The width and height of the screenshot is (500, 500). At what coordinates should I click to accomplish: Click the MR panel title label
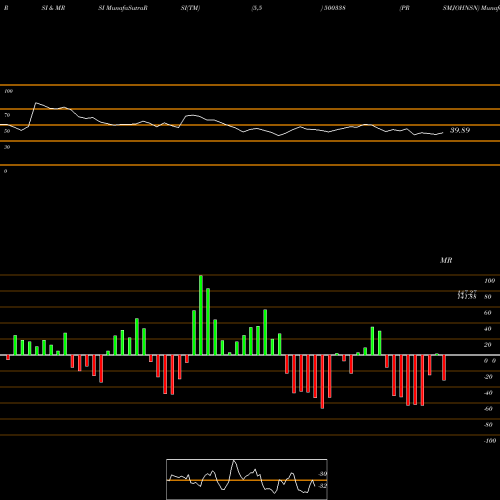446,260
